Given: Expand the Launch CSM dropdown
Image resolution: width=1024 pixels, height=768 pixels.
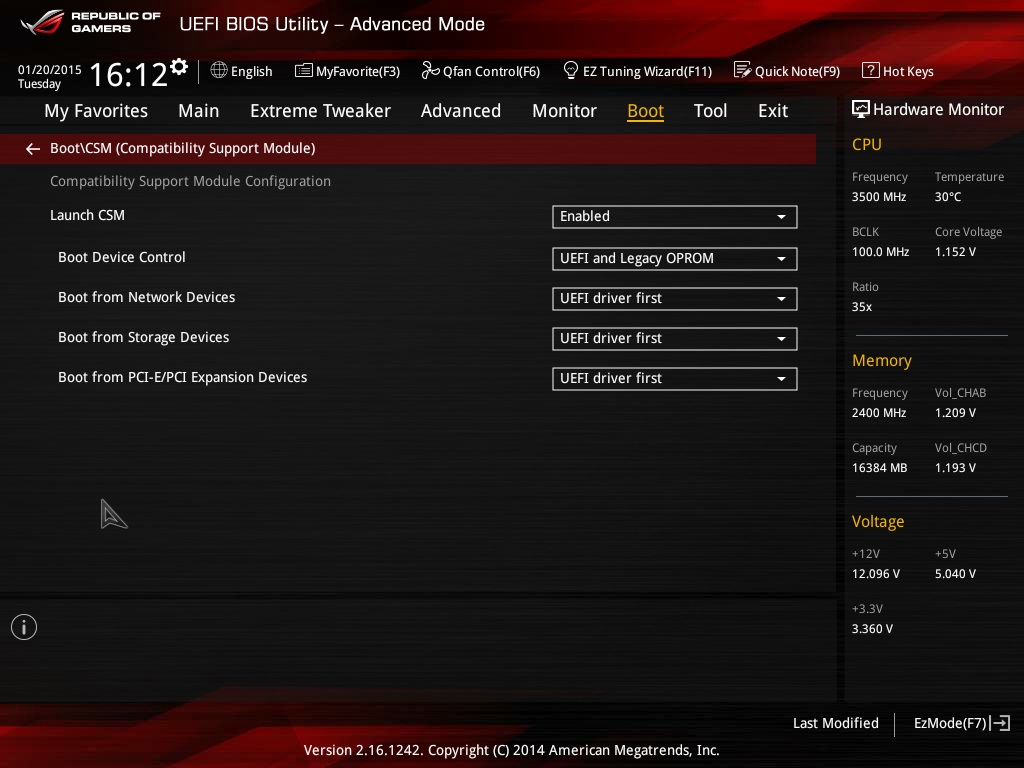Looking at the screenshot, I should pos(674,217).
